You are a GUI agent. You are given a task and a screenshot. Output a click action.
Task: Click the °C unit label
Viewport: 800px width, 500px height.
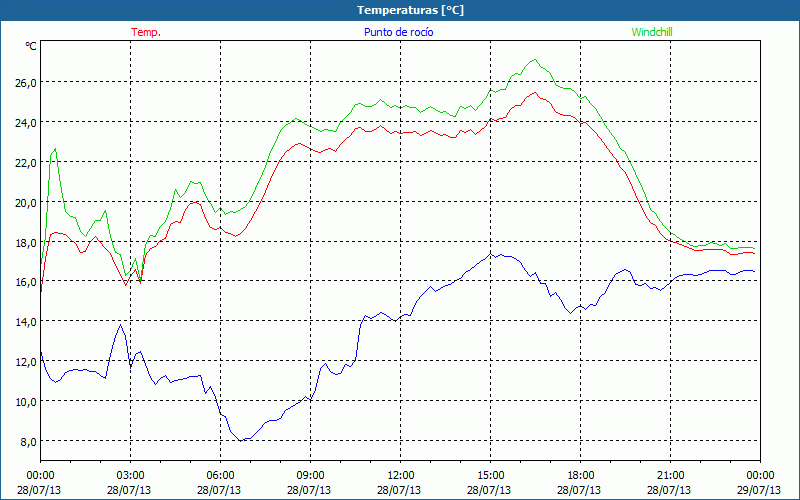(x=31, y=46)
